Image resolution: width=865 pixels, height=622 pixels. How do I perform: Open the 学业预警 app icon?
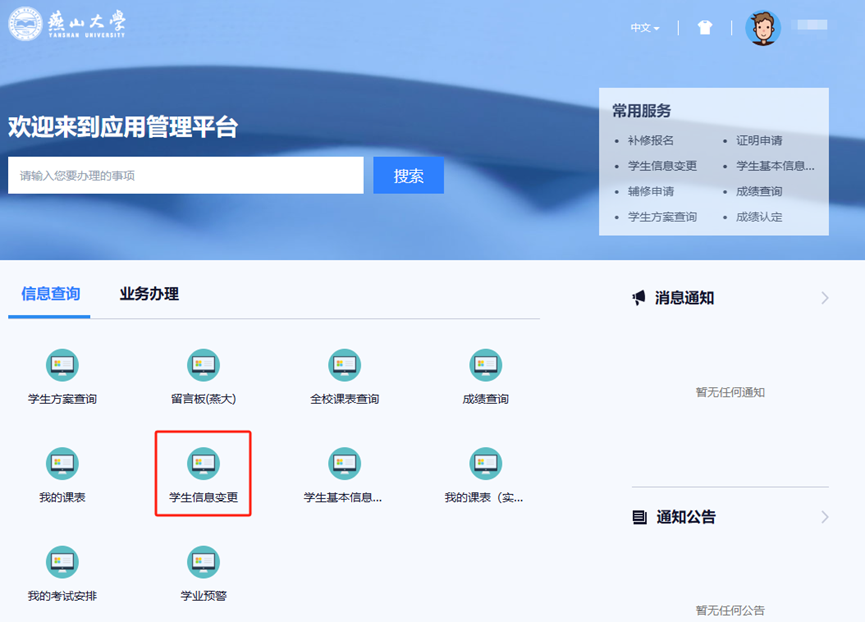[203, 563]
